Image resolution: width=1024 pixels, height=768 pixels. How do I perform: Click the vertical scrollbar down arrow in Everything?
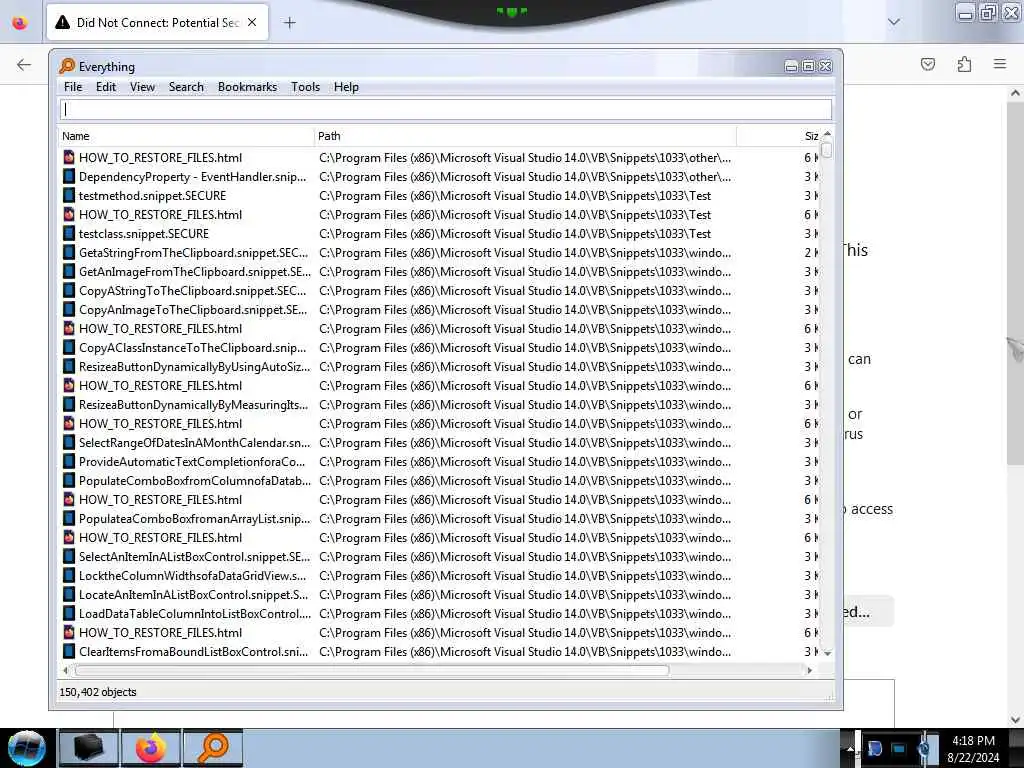coord(827,652)
